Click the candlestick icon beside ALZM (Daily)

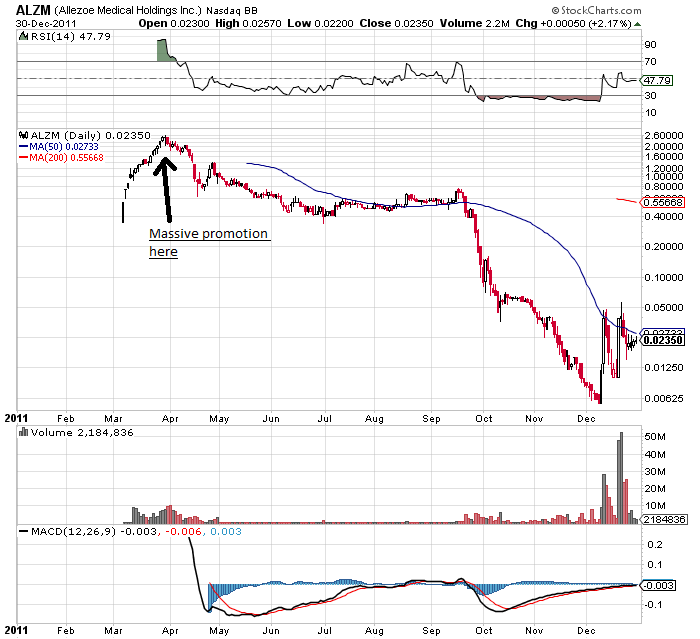[x=22, y=135]
